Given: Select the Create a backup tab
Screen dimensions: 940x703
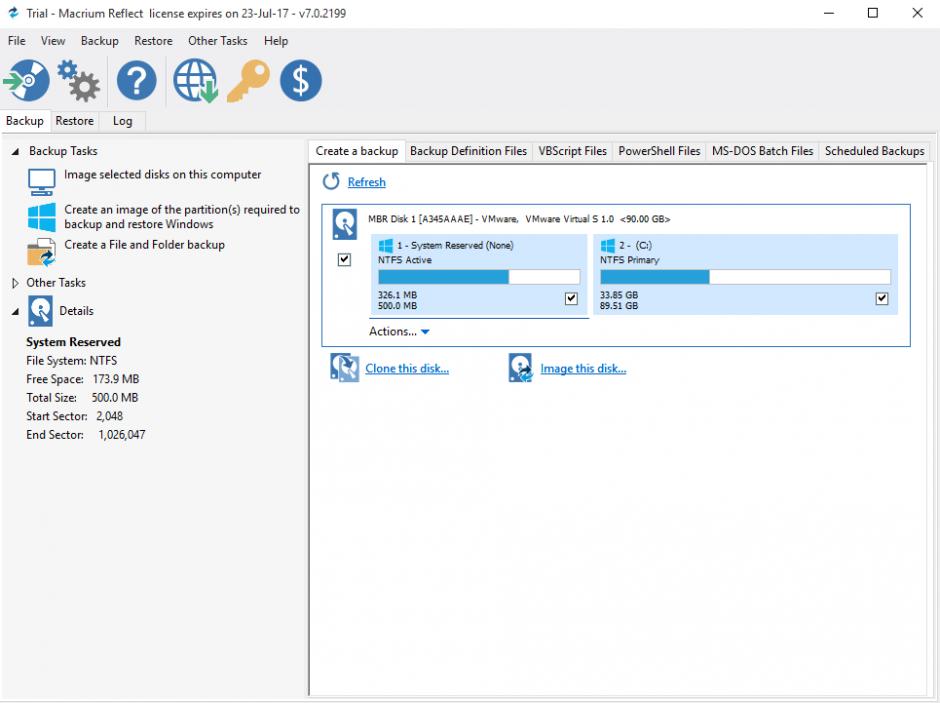Looking at the screenshot, I should 357,151.
